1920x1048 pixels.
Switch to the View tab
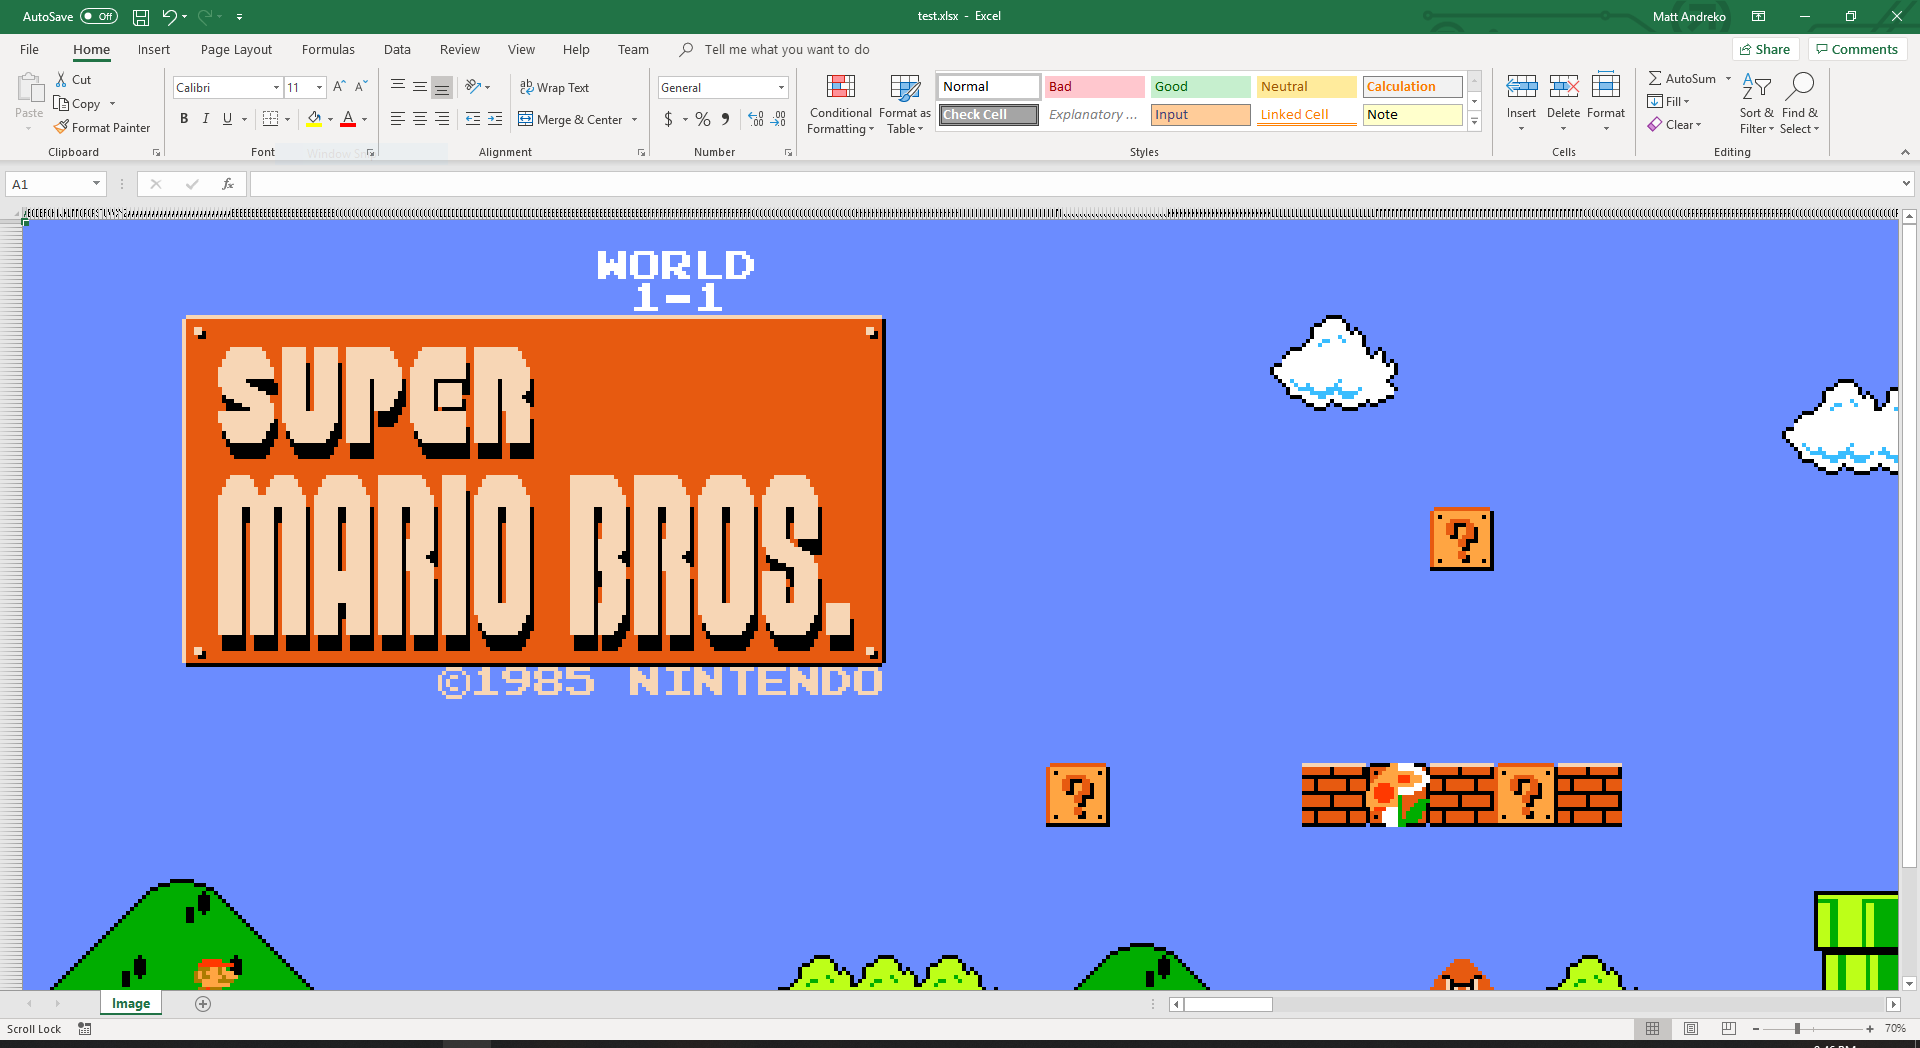pyautogui.click(x=521, y=49)
